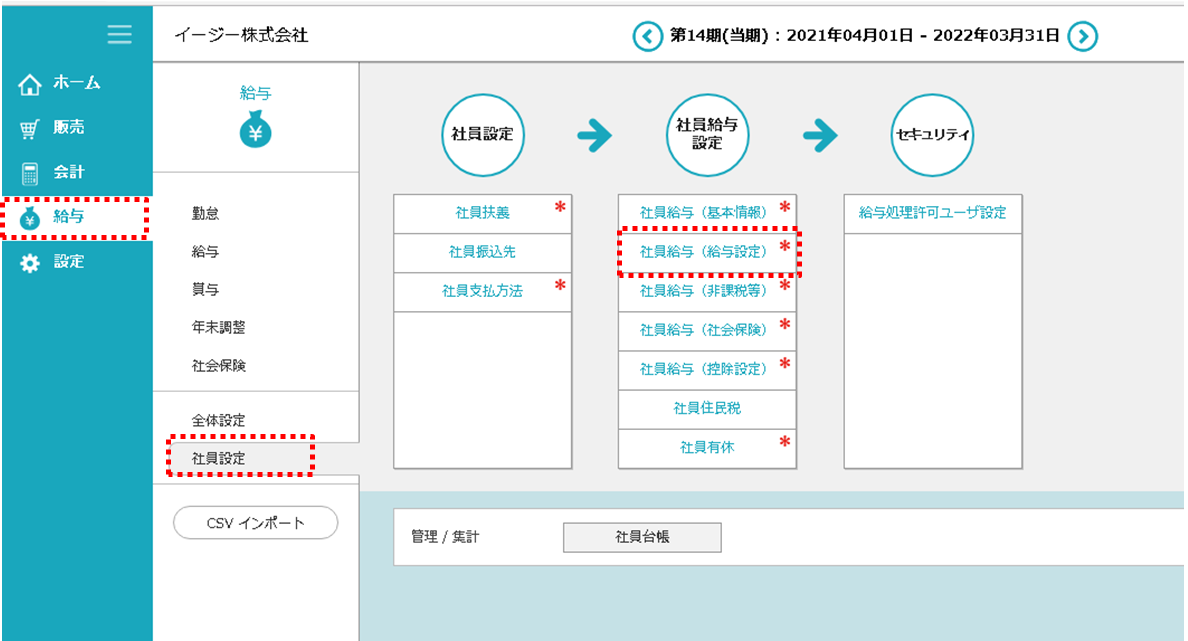Open 年末調整 in the submenu
1188x641 pixels.
tap(218, 327)
